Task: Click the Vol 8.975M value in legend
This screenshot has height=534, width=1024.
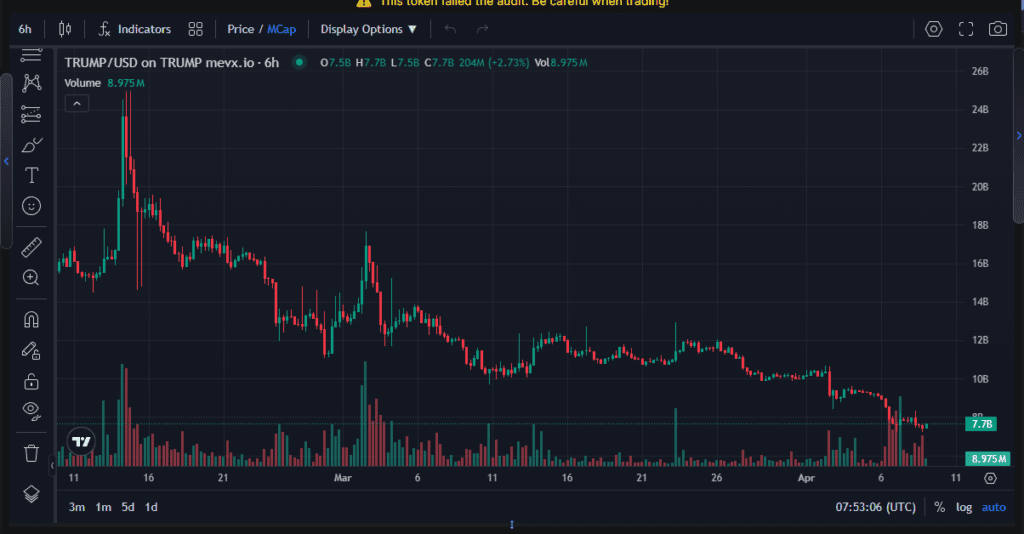Action: [x=561, y=63]
